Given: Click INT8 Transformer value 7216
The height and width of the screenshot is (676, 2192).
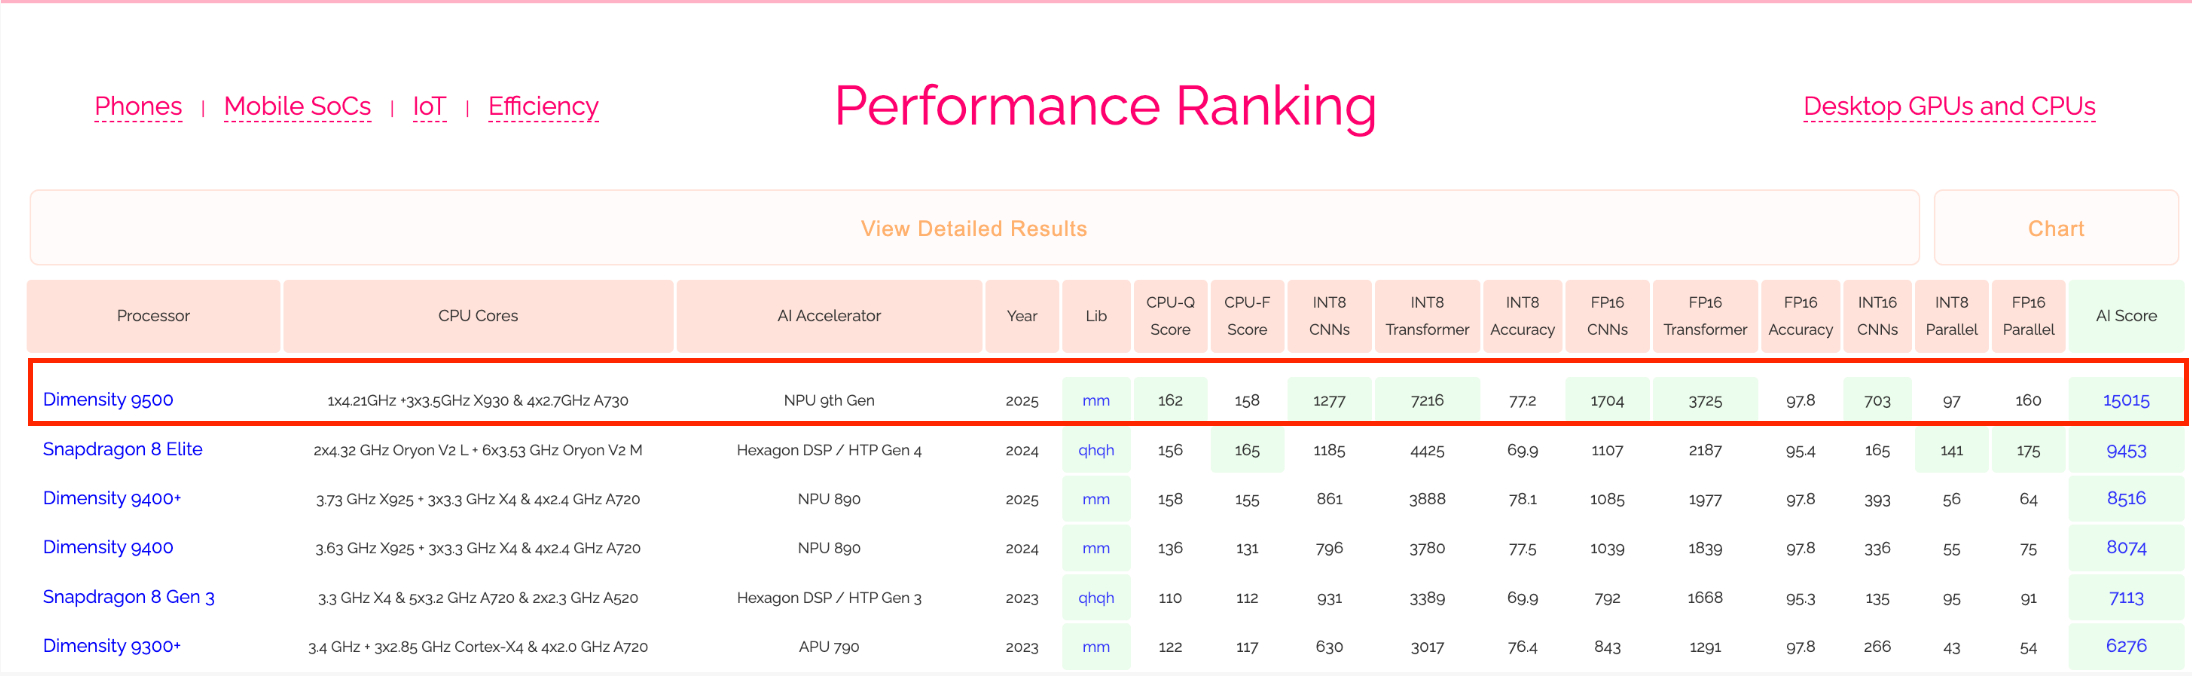Looking at the screenshot, I should tap(1427, 400).
